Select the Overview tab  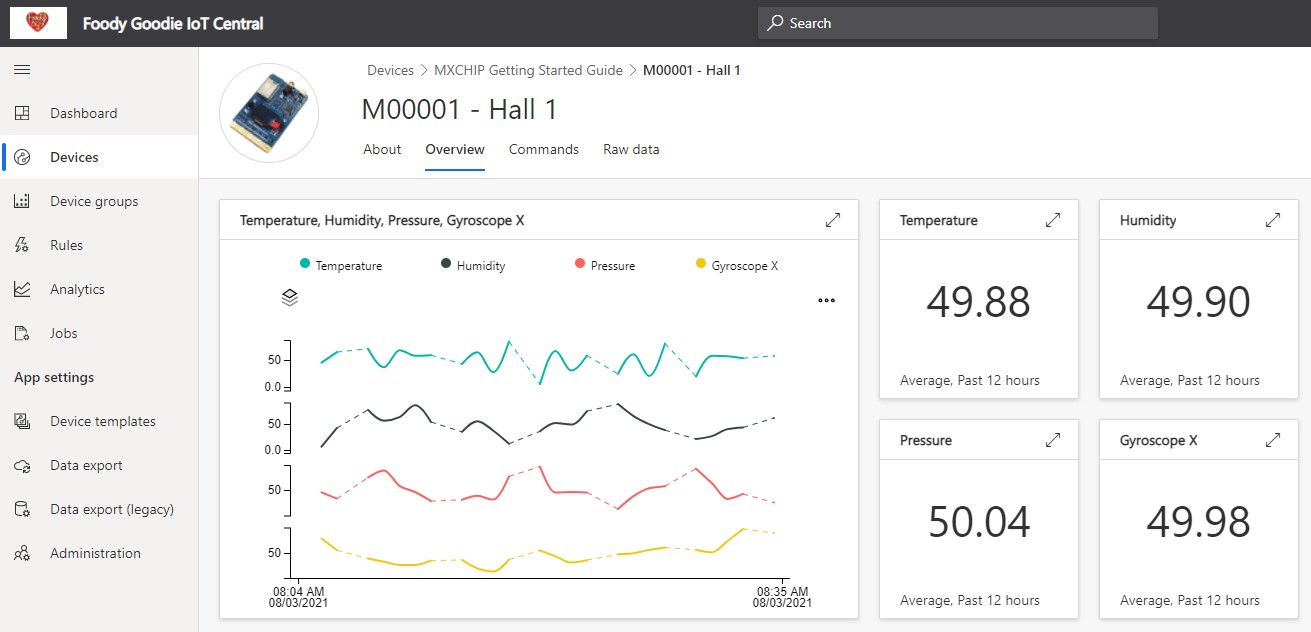click(455, 150)
